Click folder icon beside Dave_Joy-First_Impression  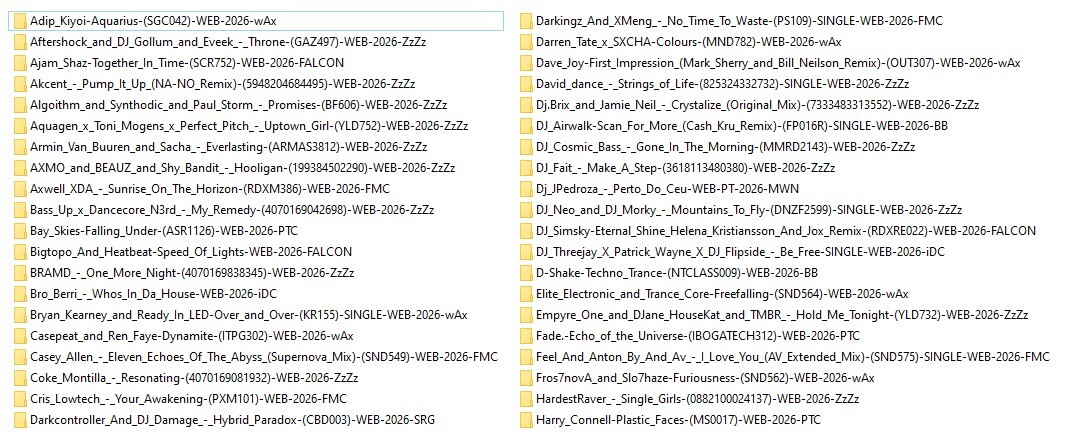tap(526, 63)
